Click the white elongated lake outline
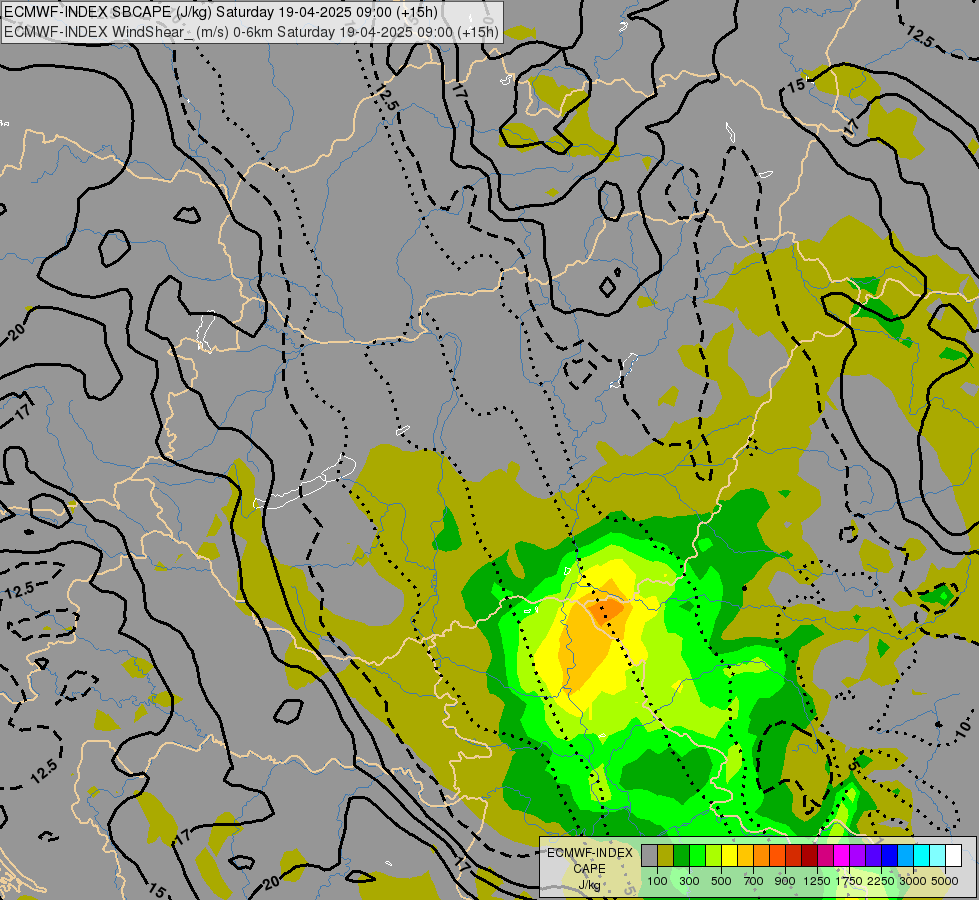Image resolution: width=979 pixels, height=900 pixels. pos(305,483)
